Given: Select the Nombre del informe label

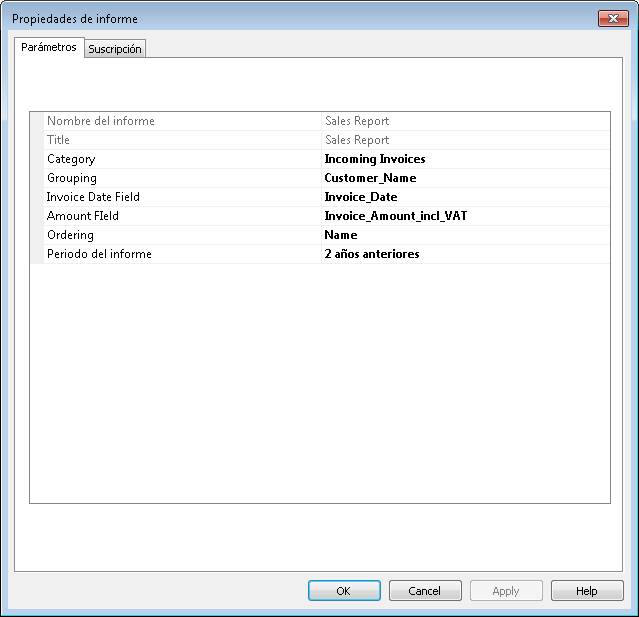Looking at the screenshot, I should [101, 121].
